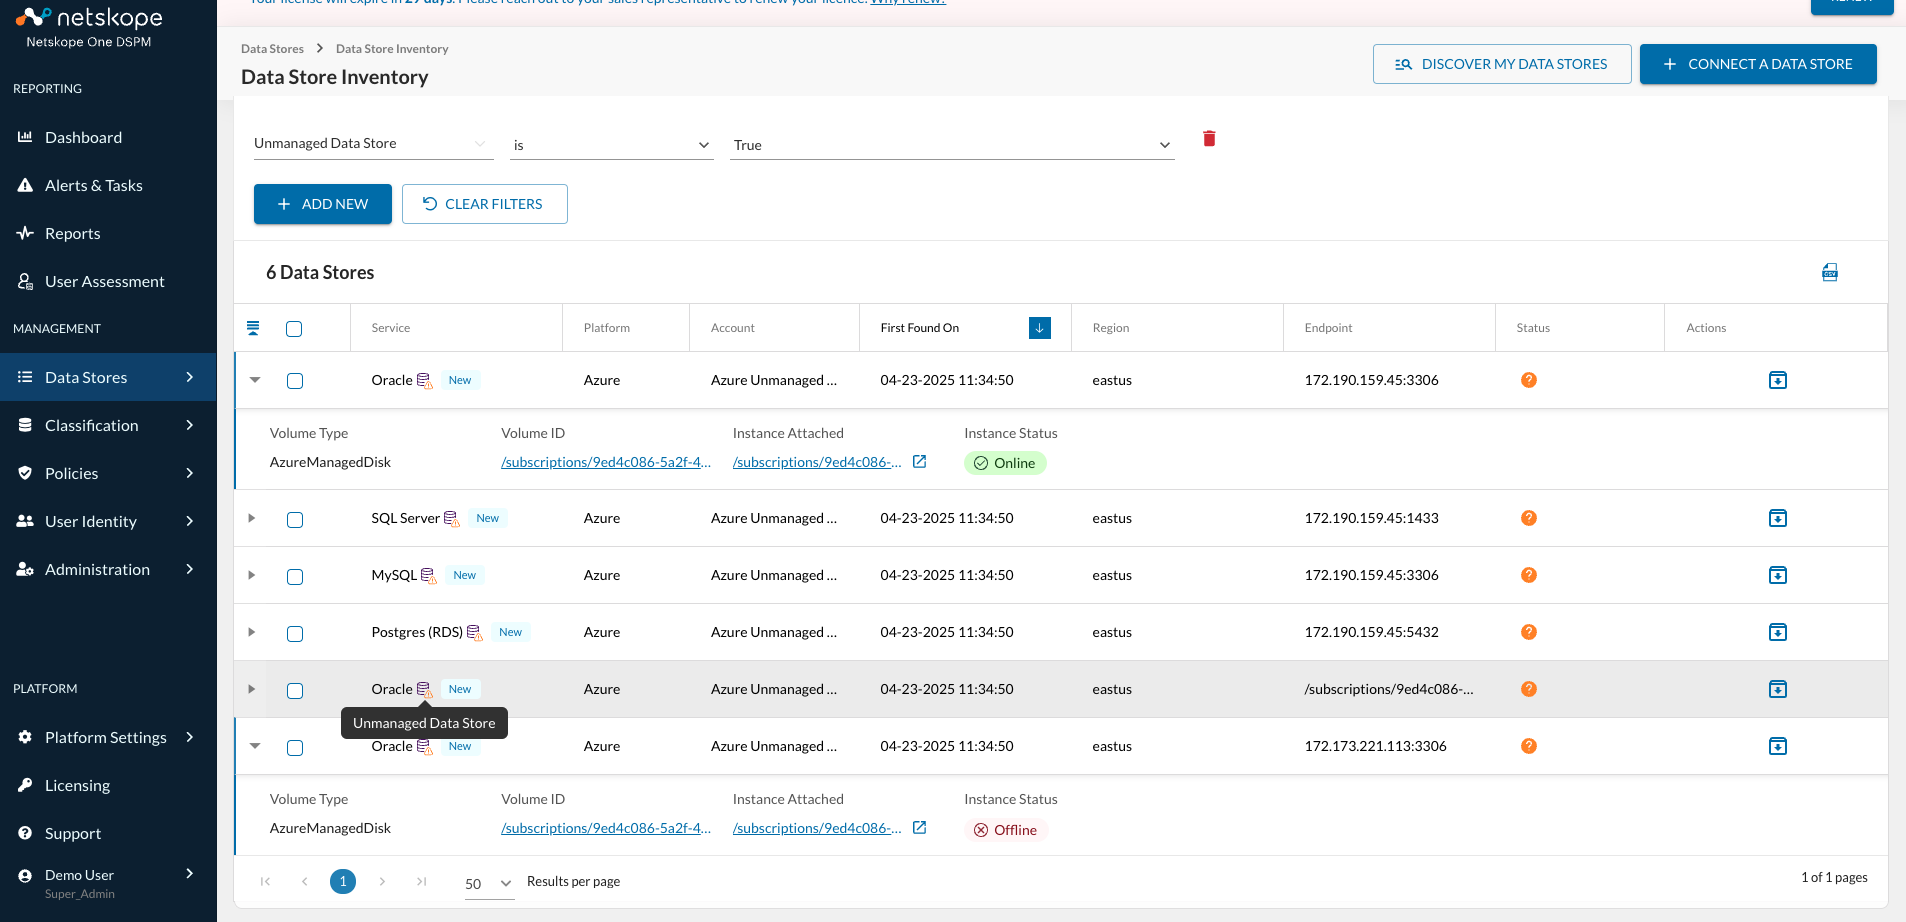Click status icon for SQL Server row

coord(1529,518)
